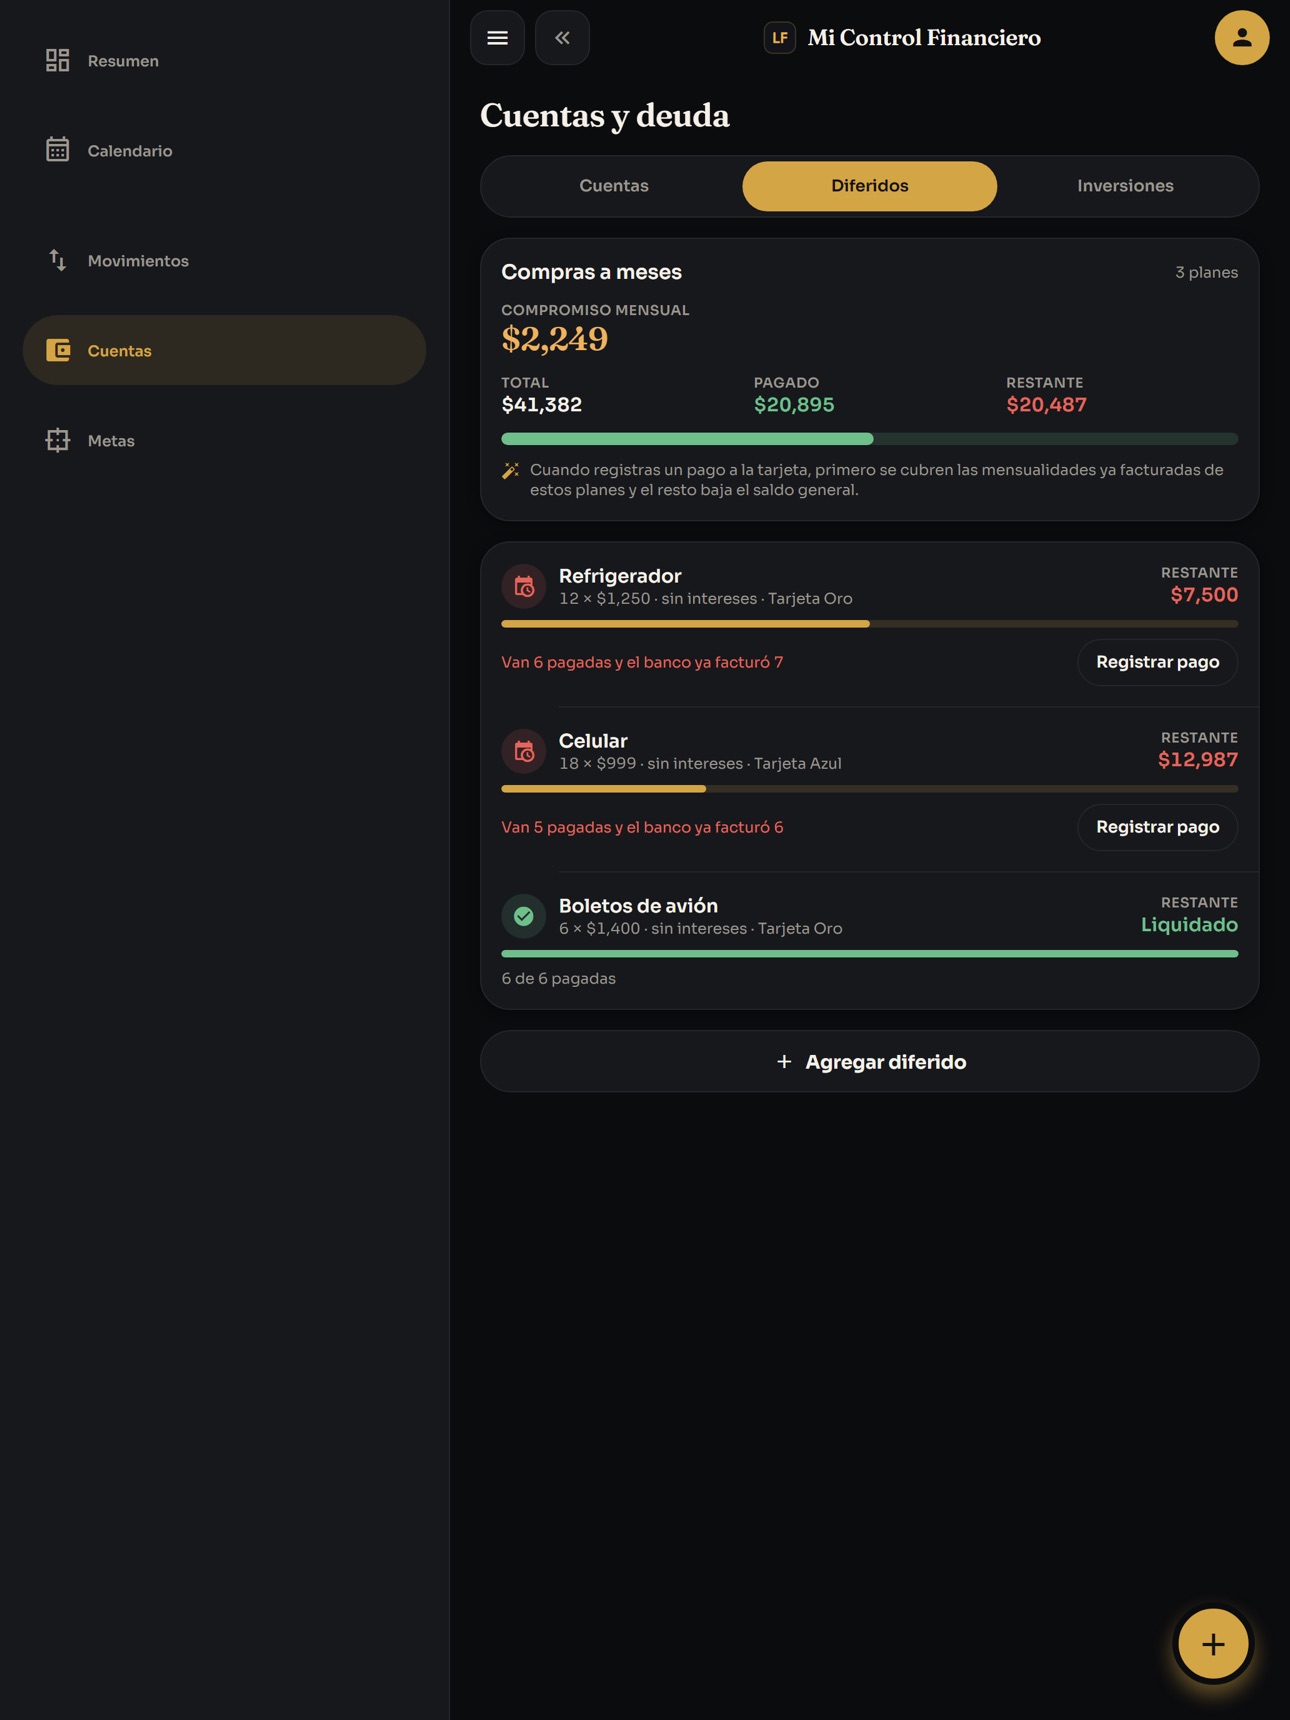The height and width of the screenshot is (1720, 1290).
Task: Register payment for Refrigerador
Action: [x=1157, y=662]
